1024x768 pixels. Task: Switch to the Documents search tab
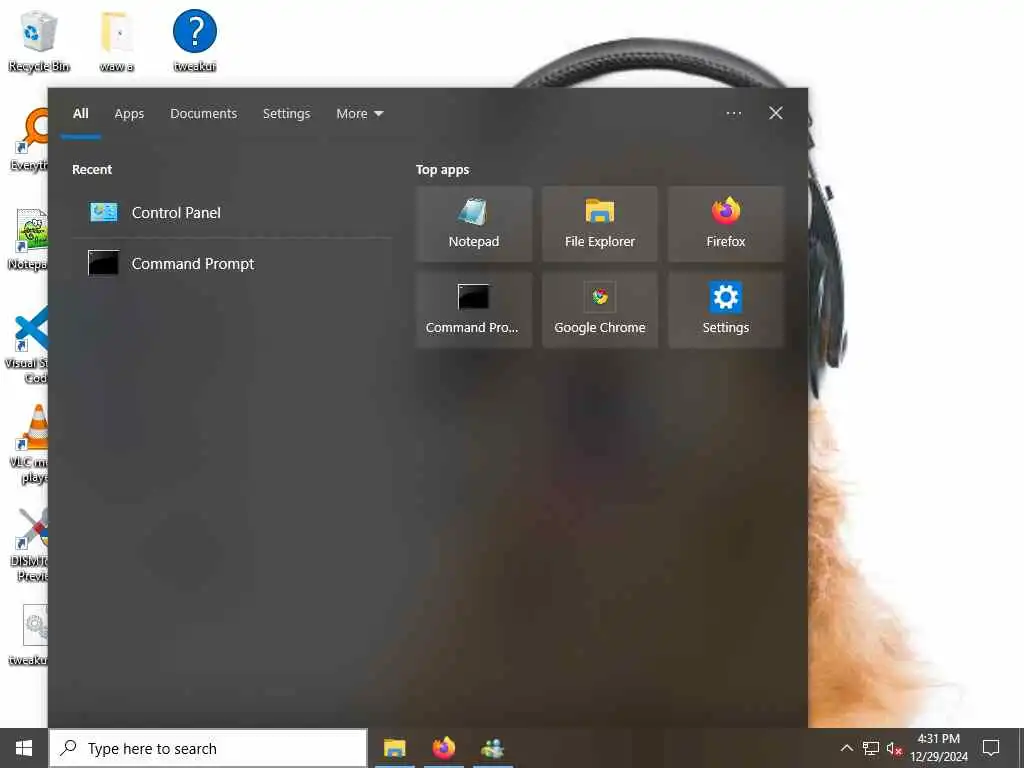click(203, 113)
